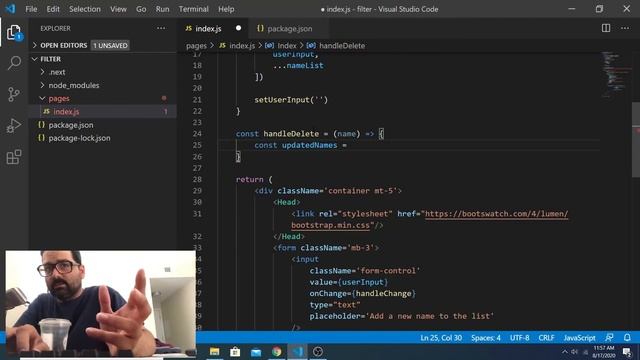The height and width of the screenshot is (360, 640).
Task: Open Google Chrome from the taskbar
Action: click(x=277, y=351)
